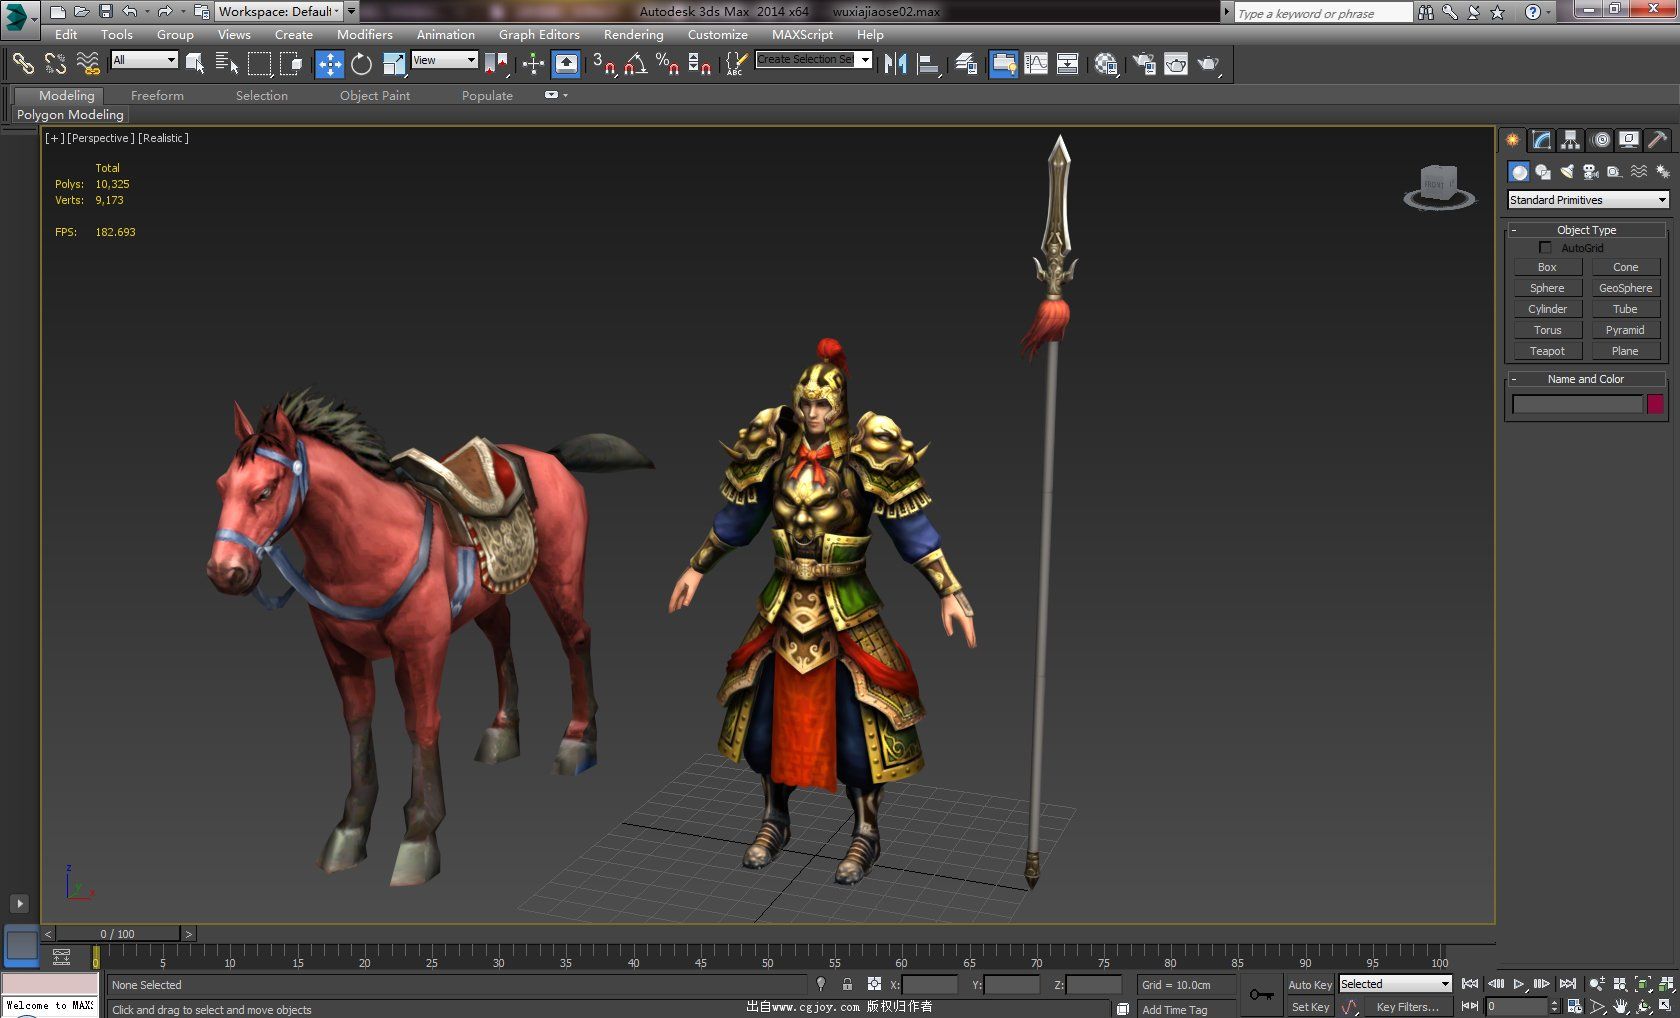
Task: Click the time slider 0 / 100 handle
Action: click(117, 934)
